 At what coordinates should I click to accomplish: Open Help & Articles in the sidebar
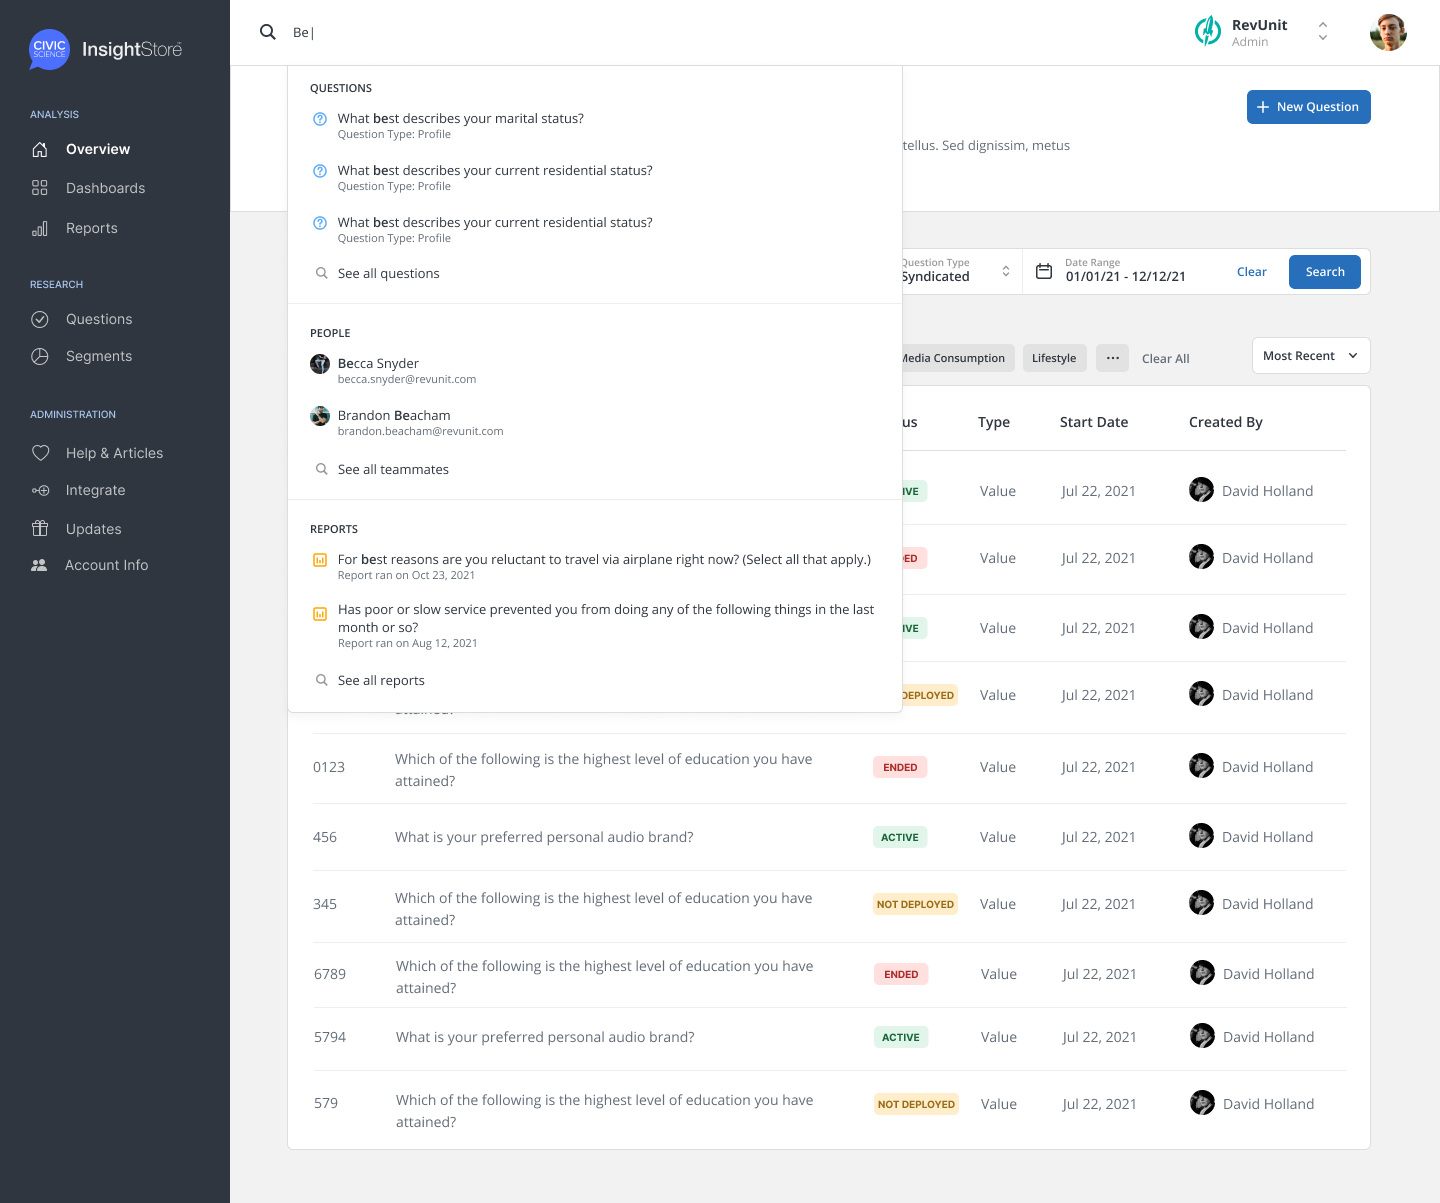[x=114, y=453]
